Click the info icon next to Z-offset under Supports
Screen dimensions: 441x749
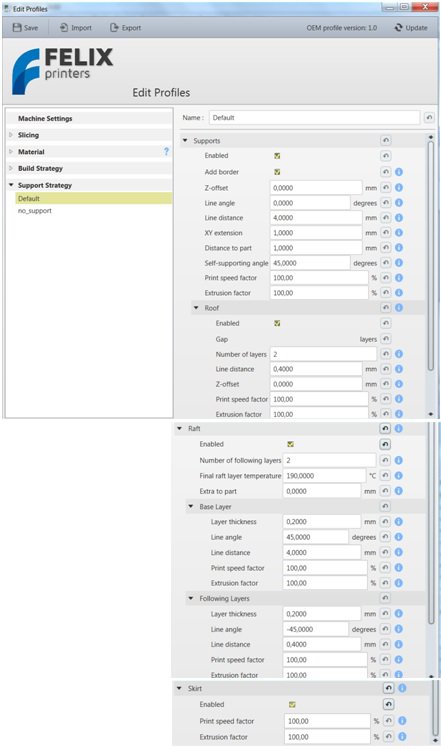pos(399,188)
